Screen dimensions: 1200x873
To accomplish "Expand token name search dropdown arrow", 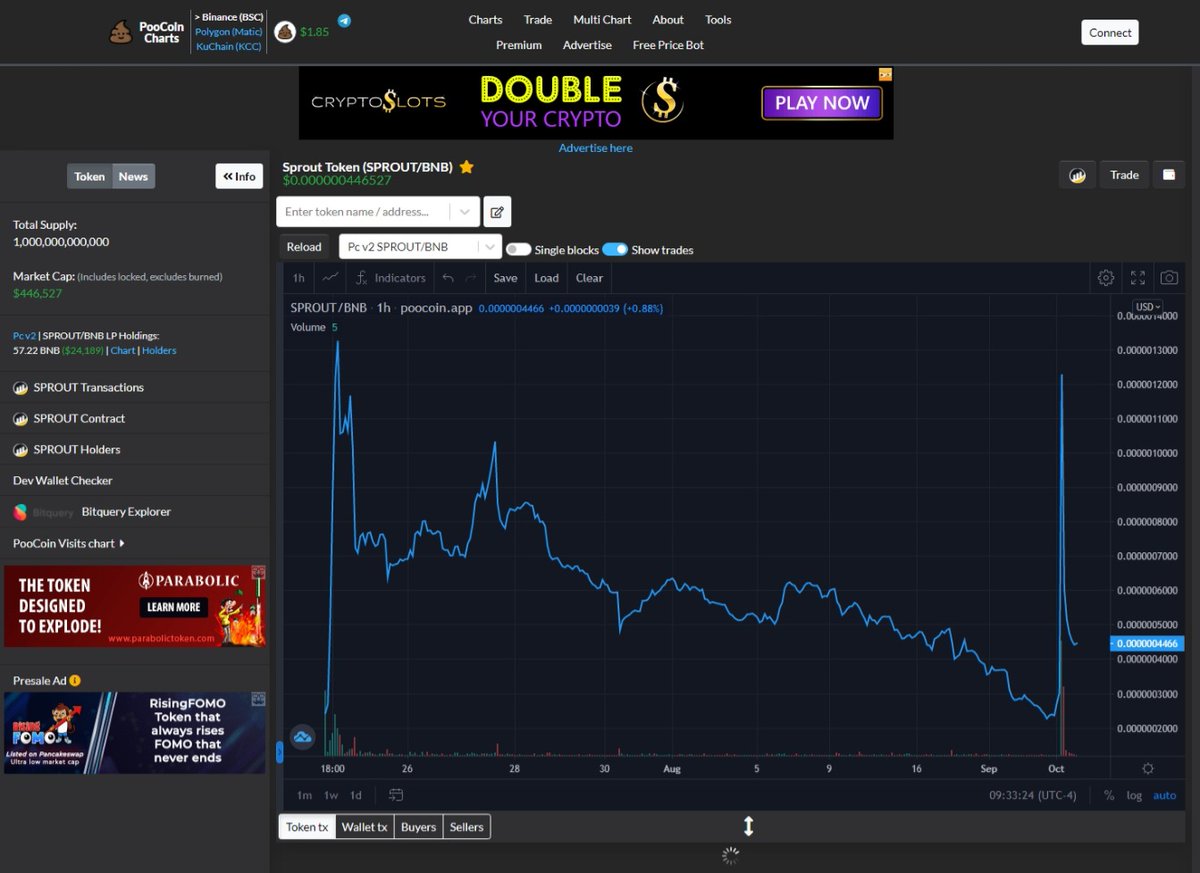I will pyautogui.click(x=464, y=212).
